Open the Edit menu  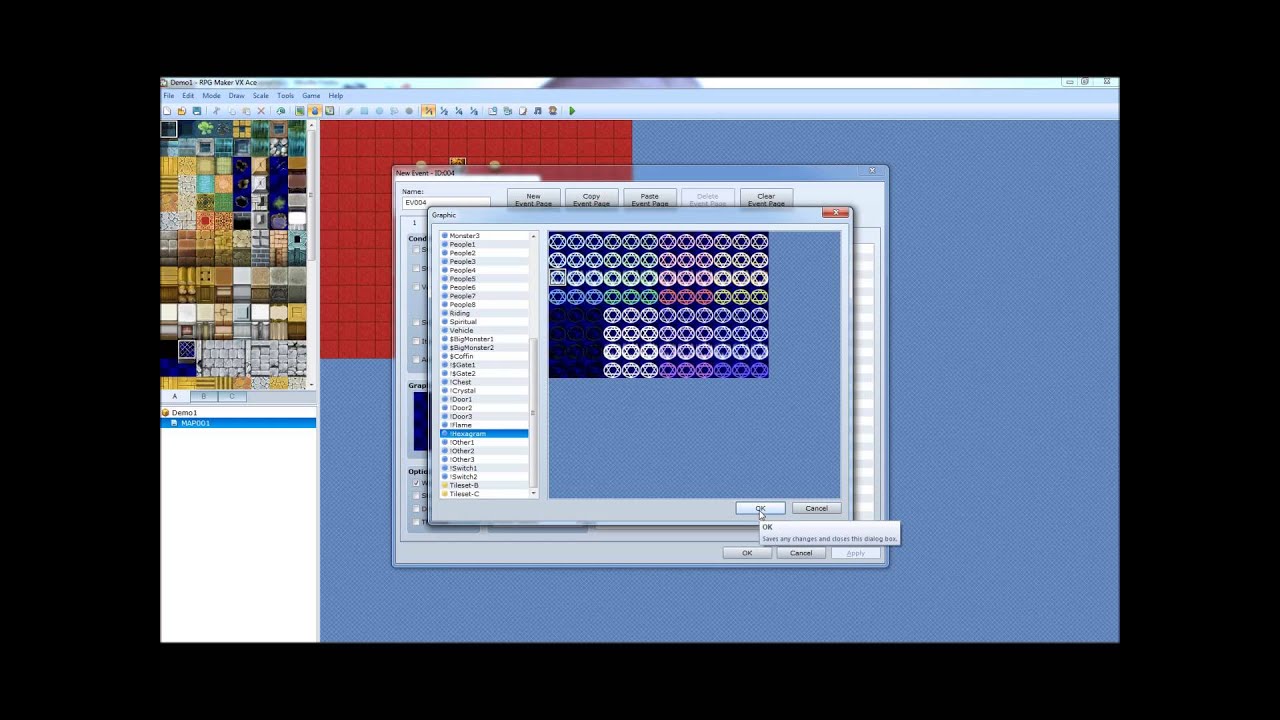point(188,96)
